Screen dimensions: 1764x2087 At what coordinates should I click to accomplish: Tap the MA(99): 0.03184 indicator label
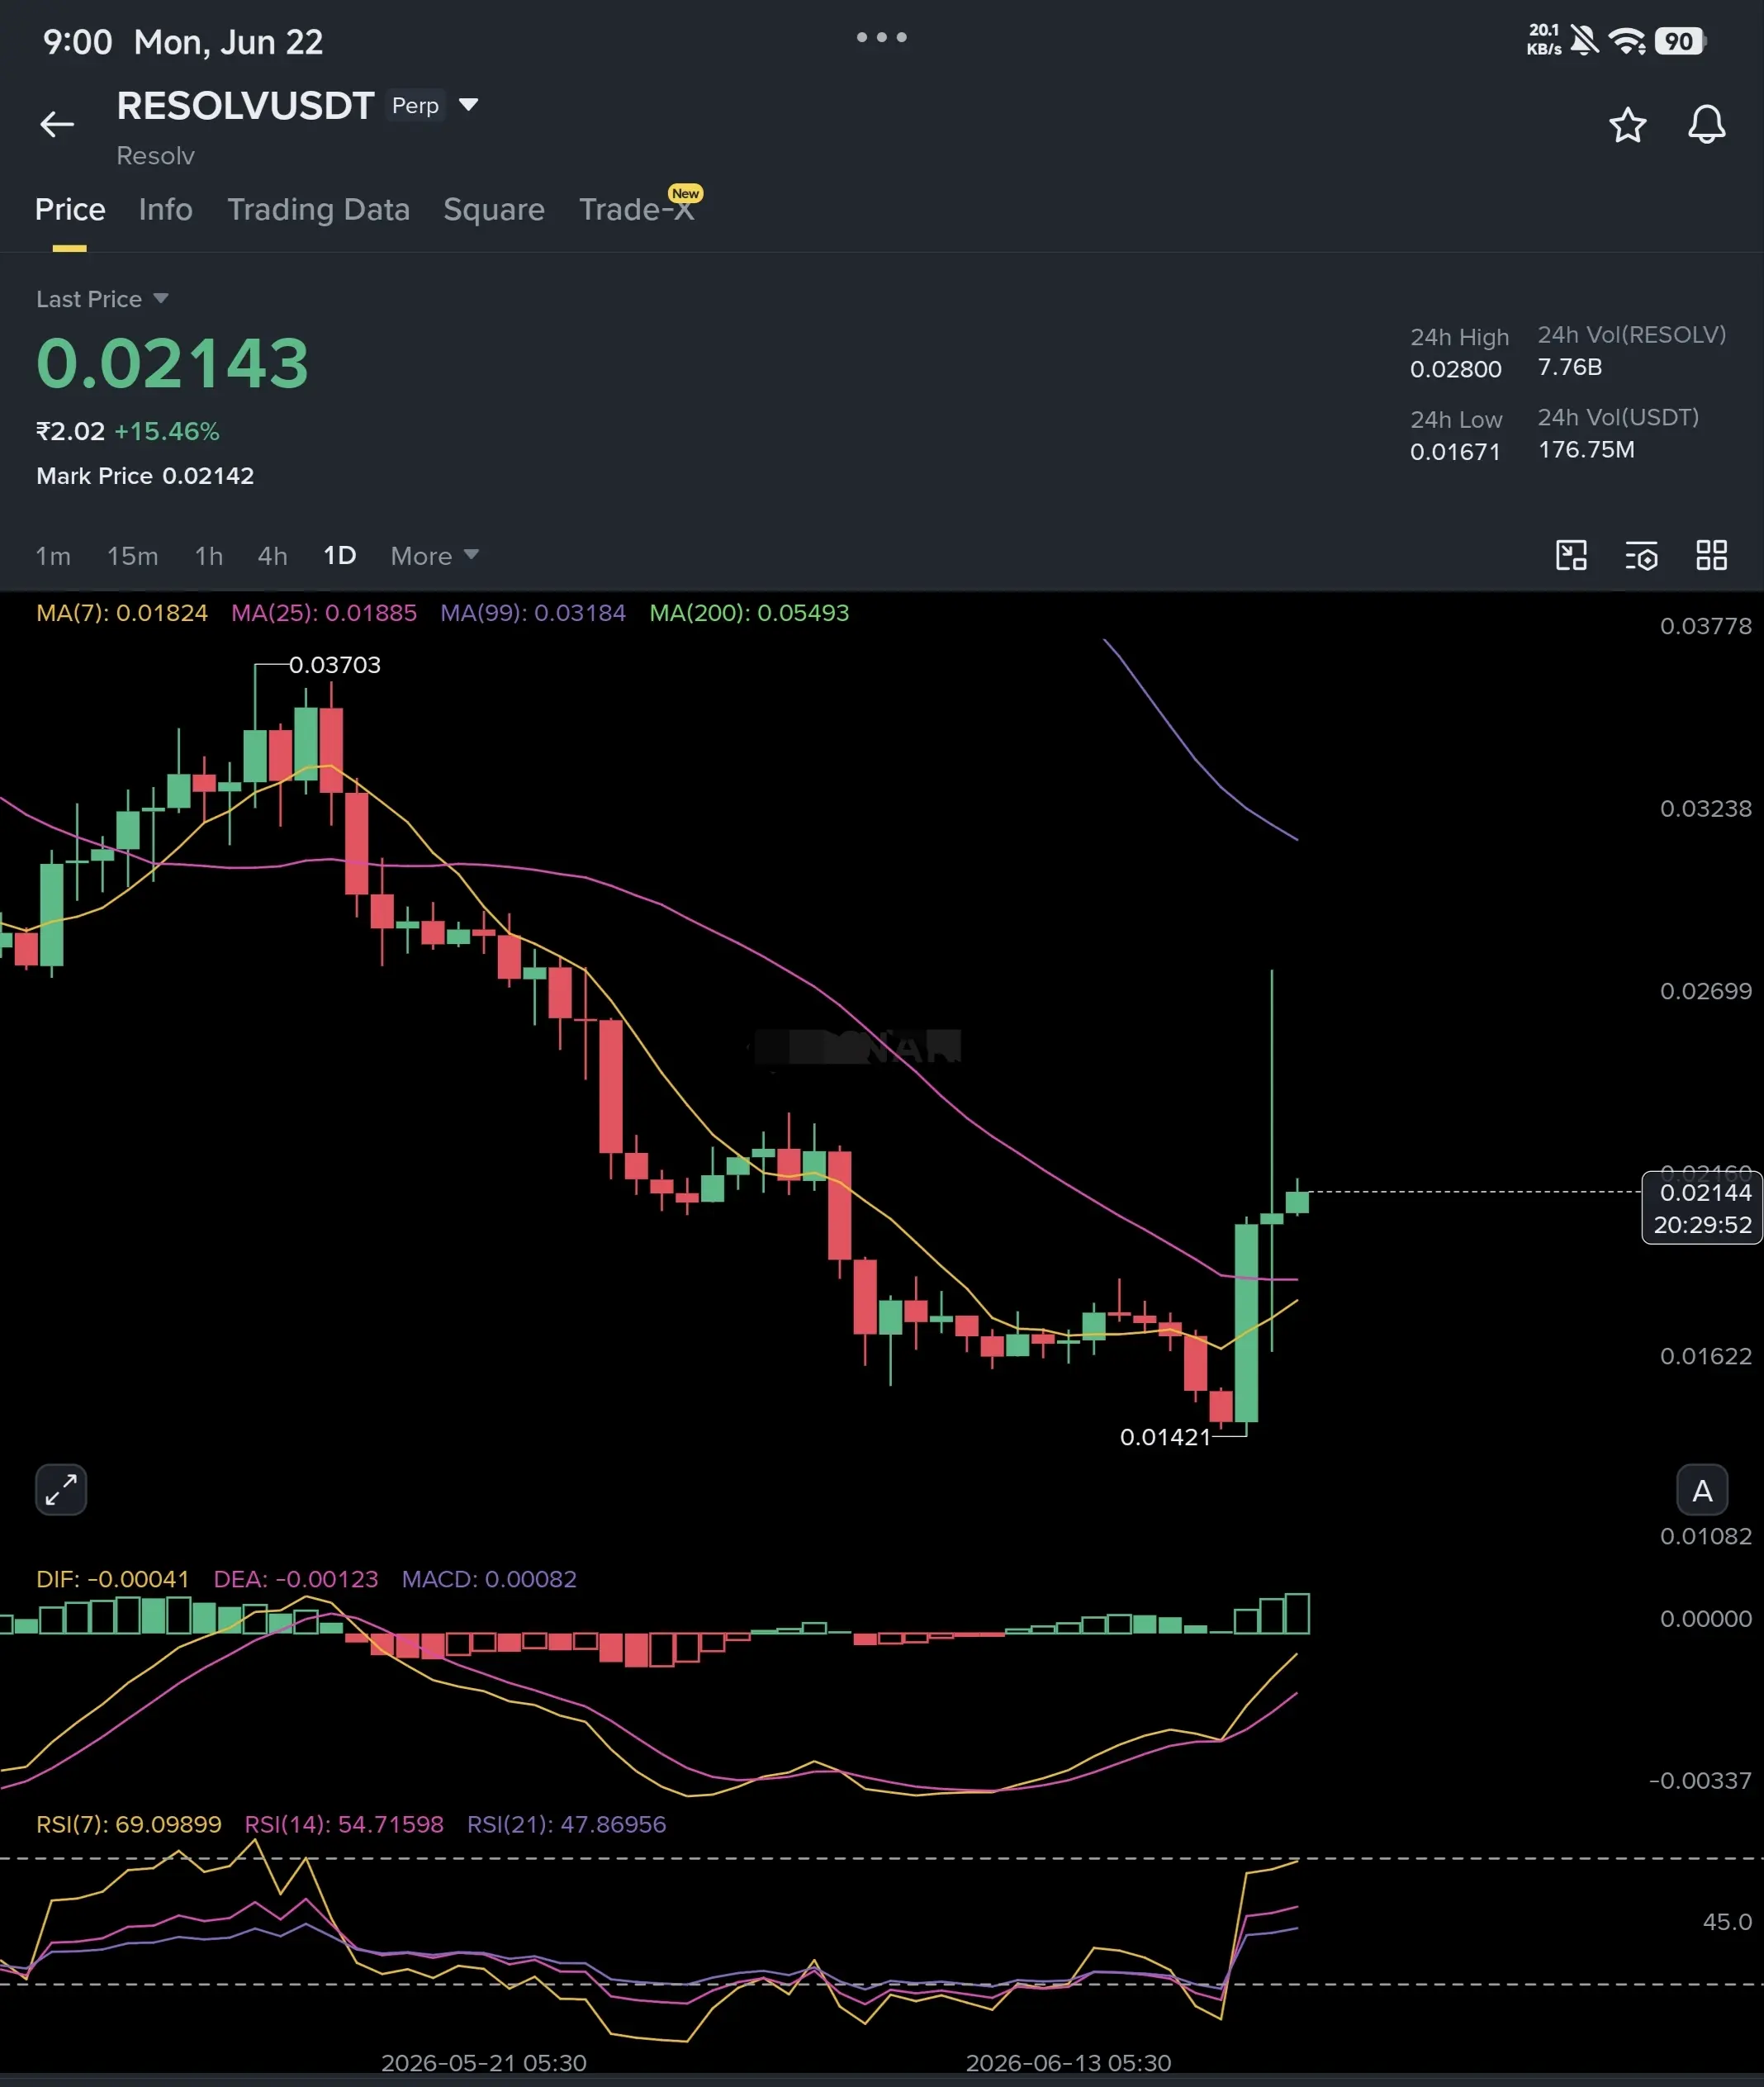pos(533,612)
